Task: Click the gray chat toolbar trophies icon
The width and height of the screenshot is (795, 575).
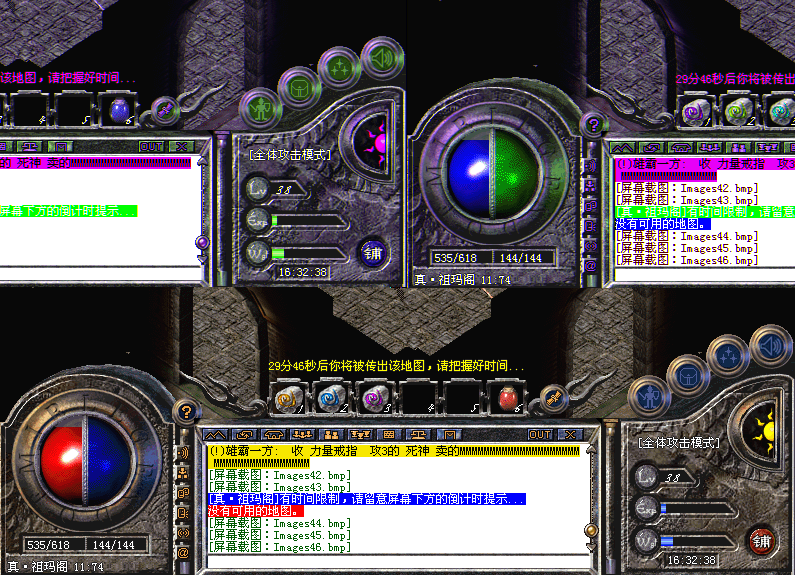Action: (360, 435)
